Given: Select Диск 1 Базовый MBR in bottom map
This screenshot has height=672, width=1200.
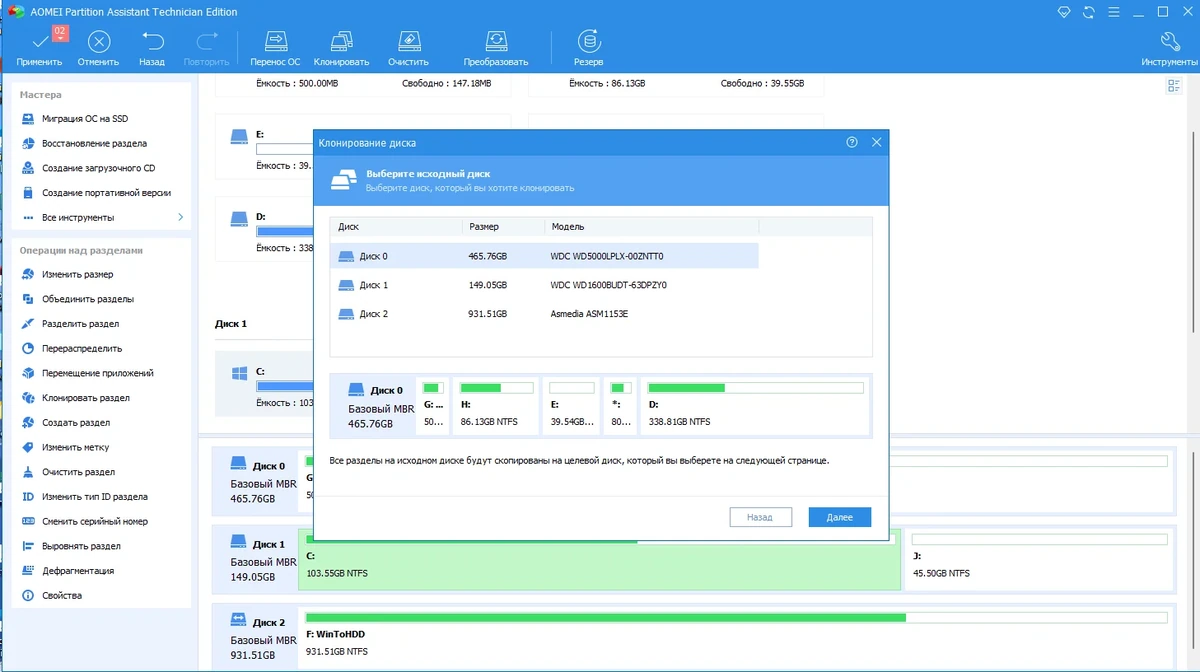Looking at the screenshot, I should point(257,561).
